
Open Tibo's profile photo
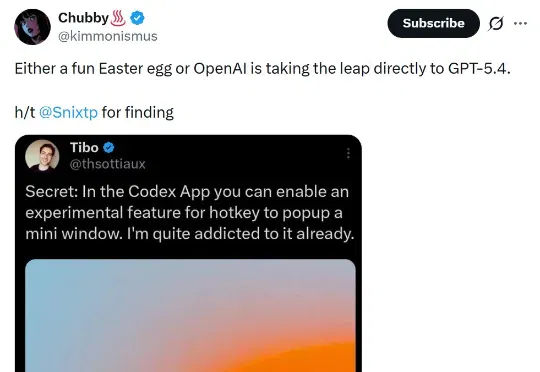click(42, 156)
